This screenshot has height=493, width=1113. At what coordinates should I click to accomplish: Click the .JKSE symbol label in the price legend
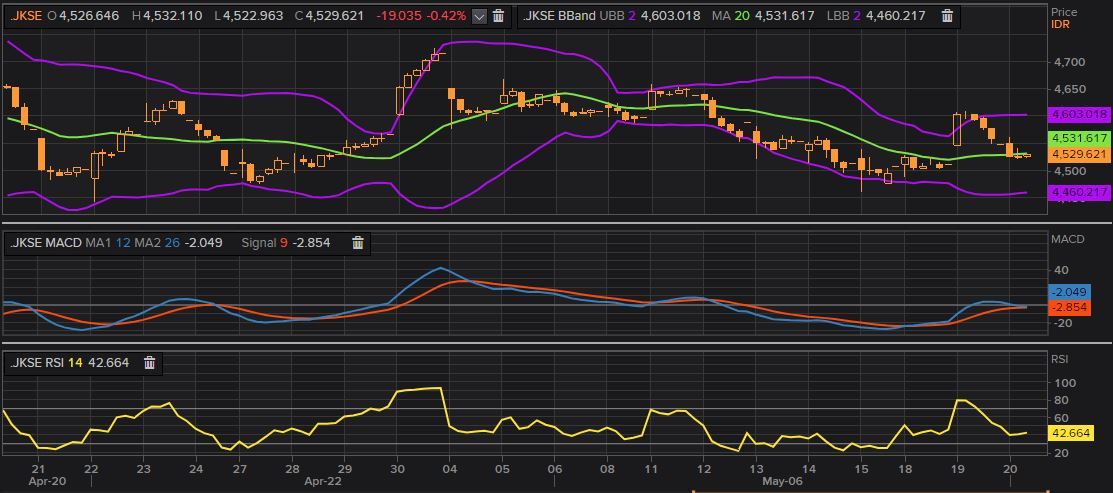click(26, 16)
